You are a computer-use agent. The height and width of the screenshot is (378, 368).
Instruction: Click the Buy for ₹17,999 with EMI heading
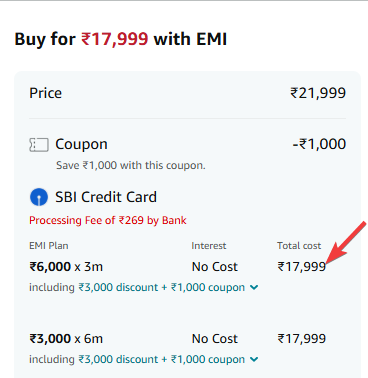pos(121,39)
